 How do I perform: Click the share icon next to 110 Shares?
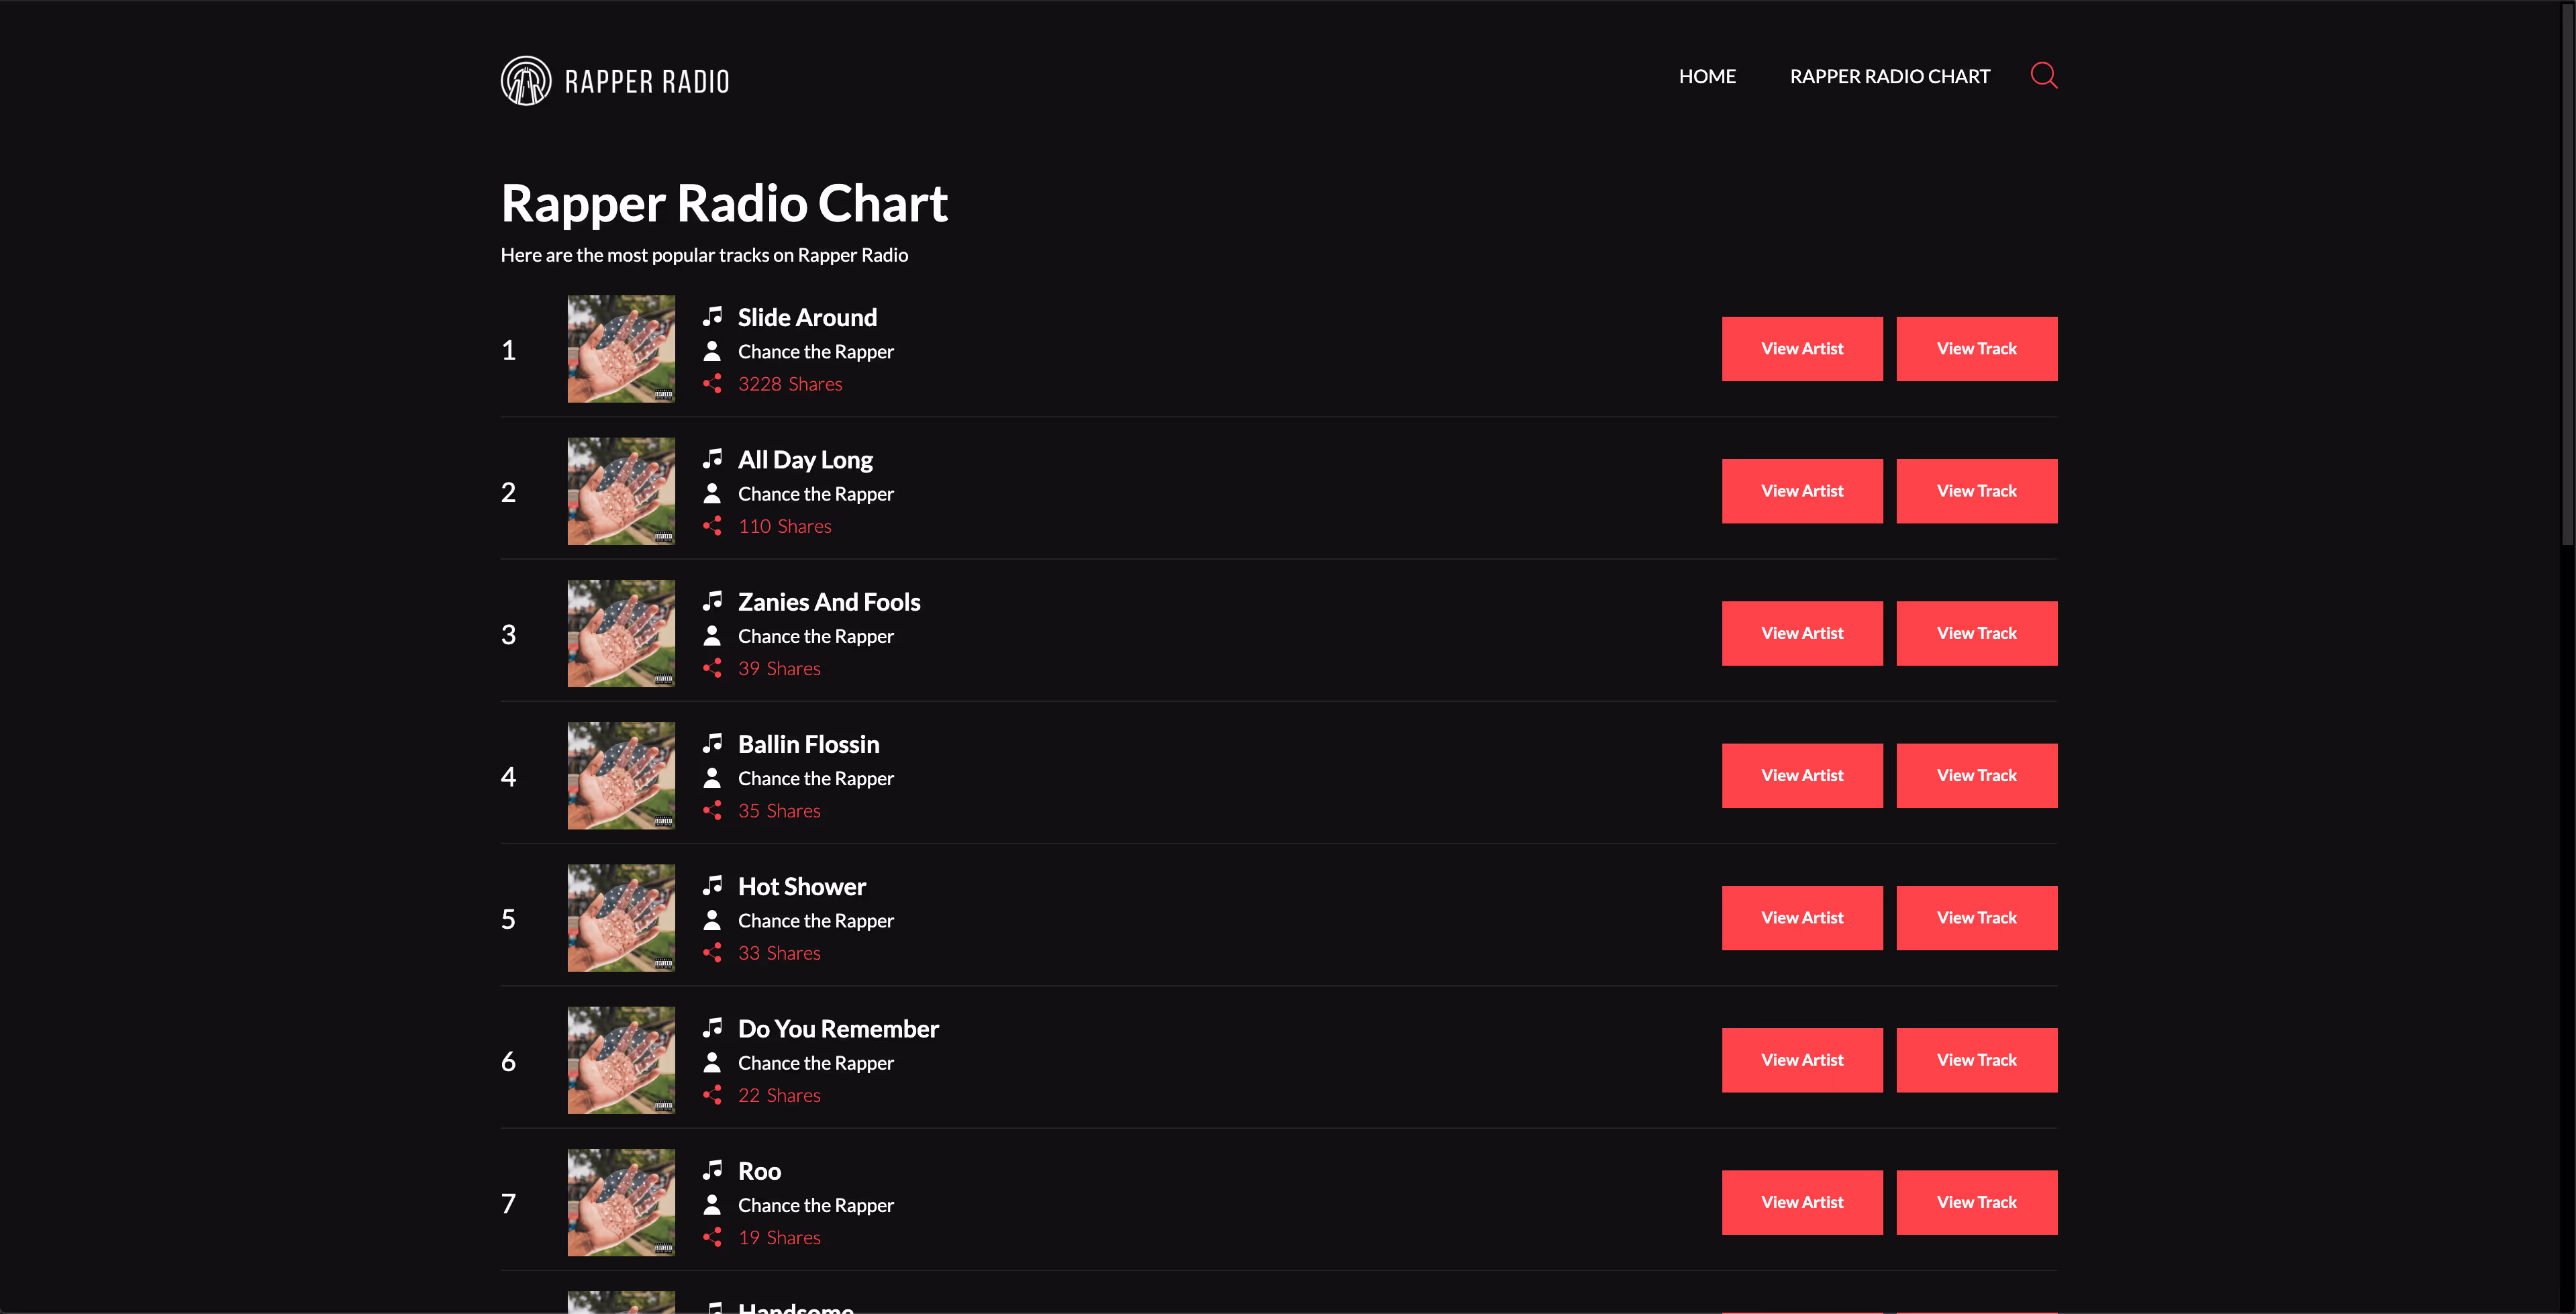pyautogui.click(x=712, y=526)
